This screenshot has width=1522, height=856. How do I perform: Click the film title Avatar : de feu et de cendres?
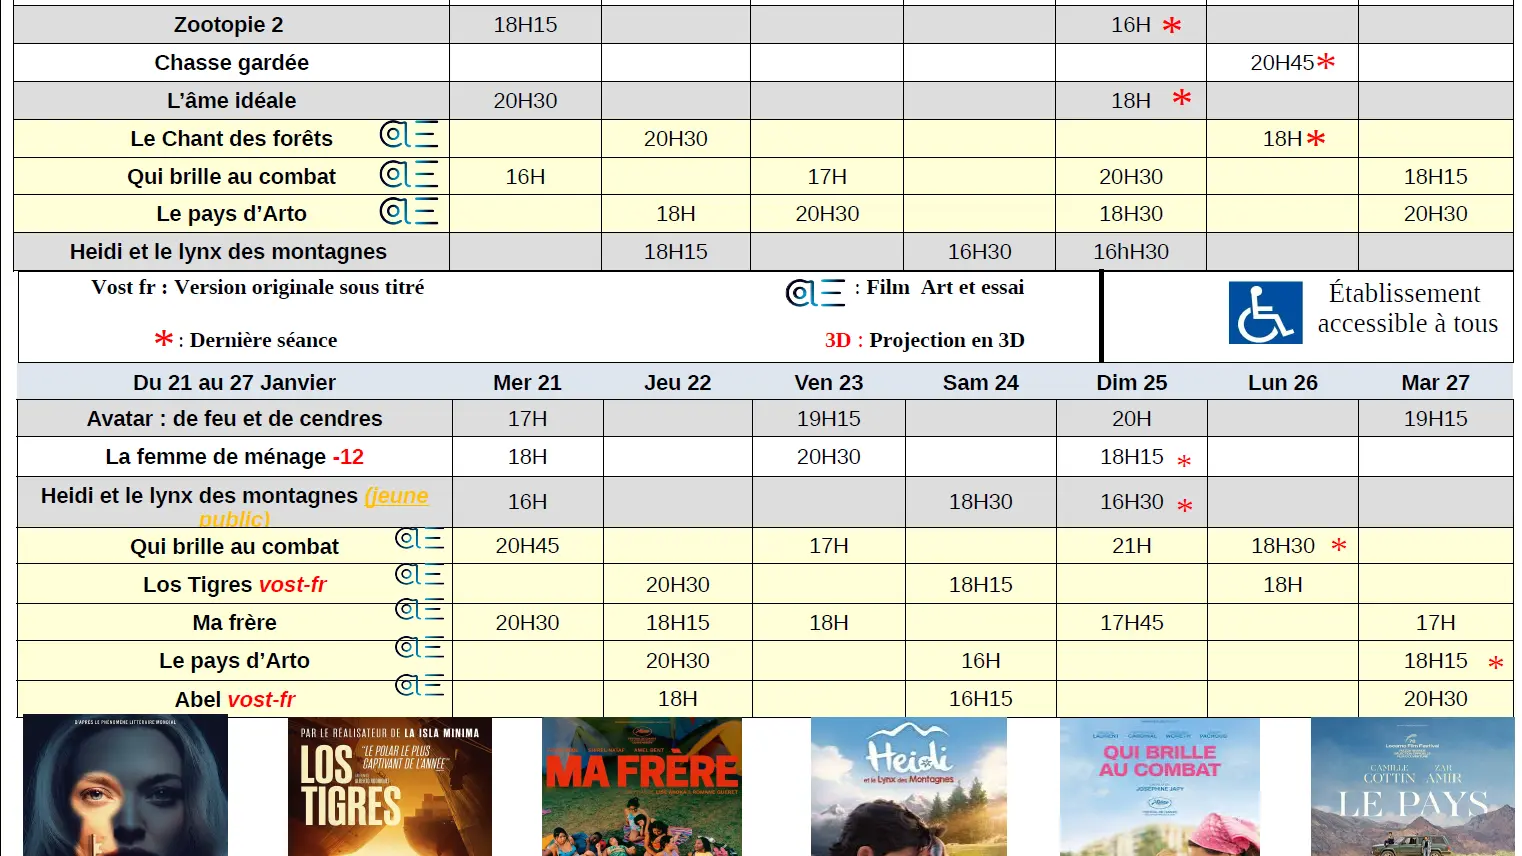pyautogui.click(x=232, y=418)
